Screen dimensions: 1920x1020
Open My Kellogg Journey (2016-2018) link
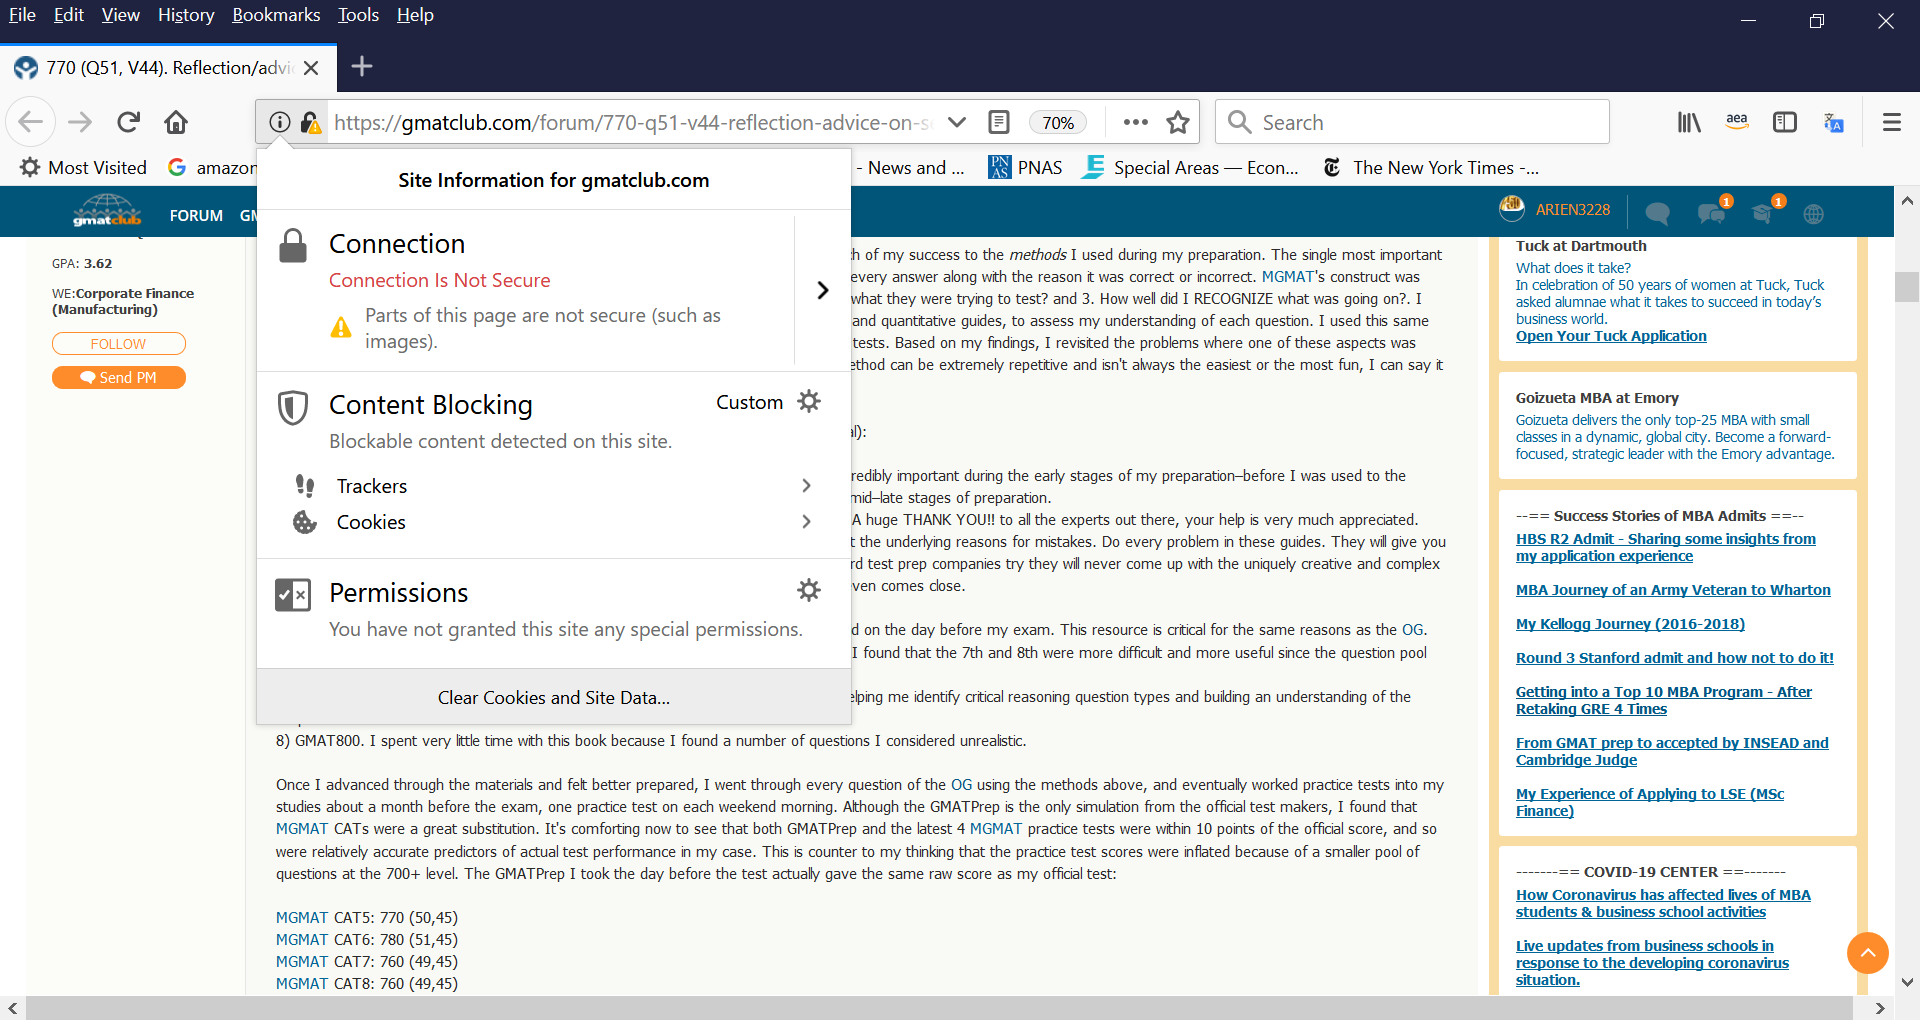(1630, 624)
